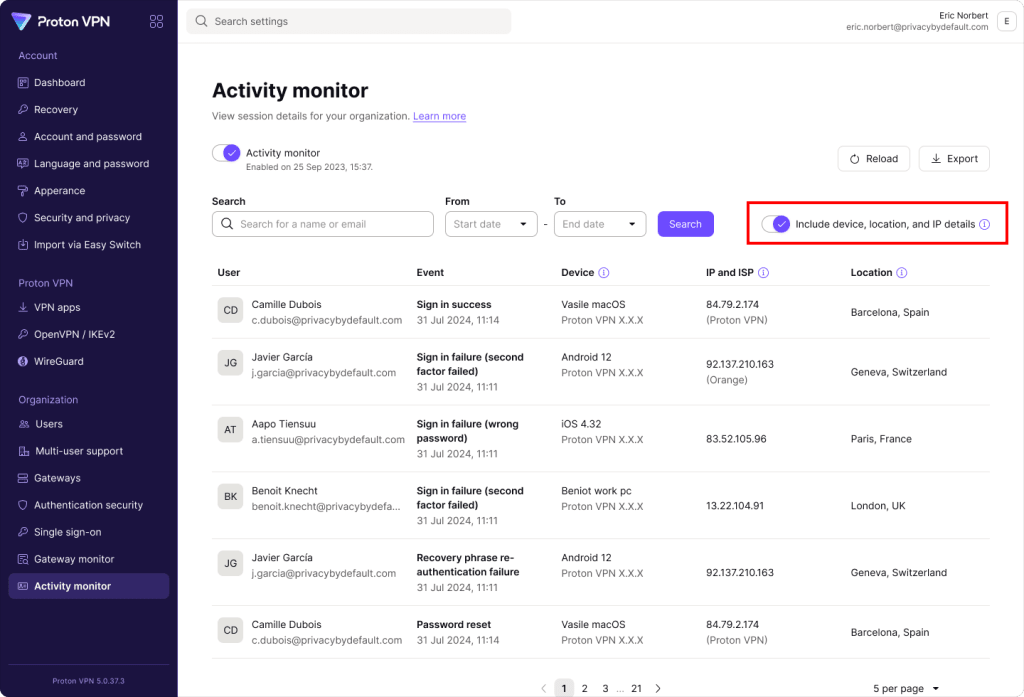
Task: Select current page 1 in pagination
Action: (x=564, y=689)
